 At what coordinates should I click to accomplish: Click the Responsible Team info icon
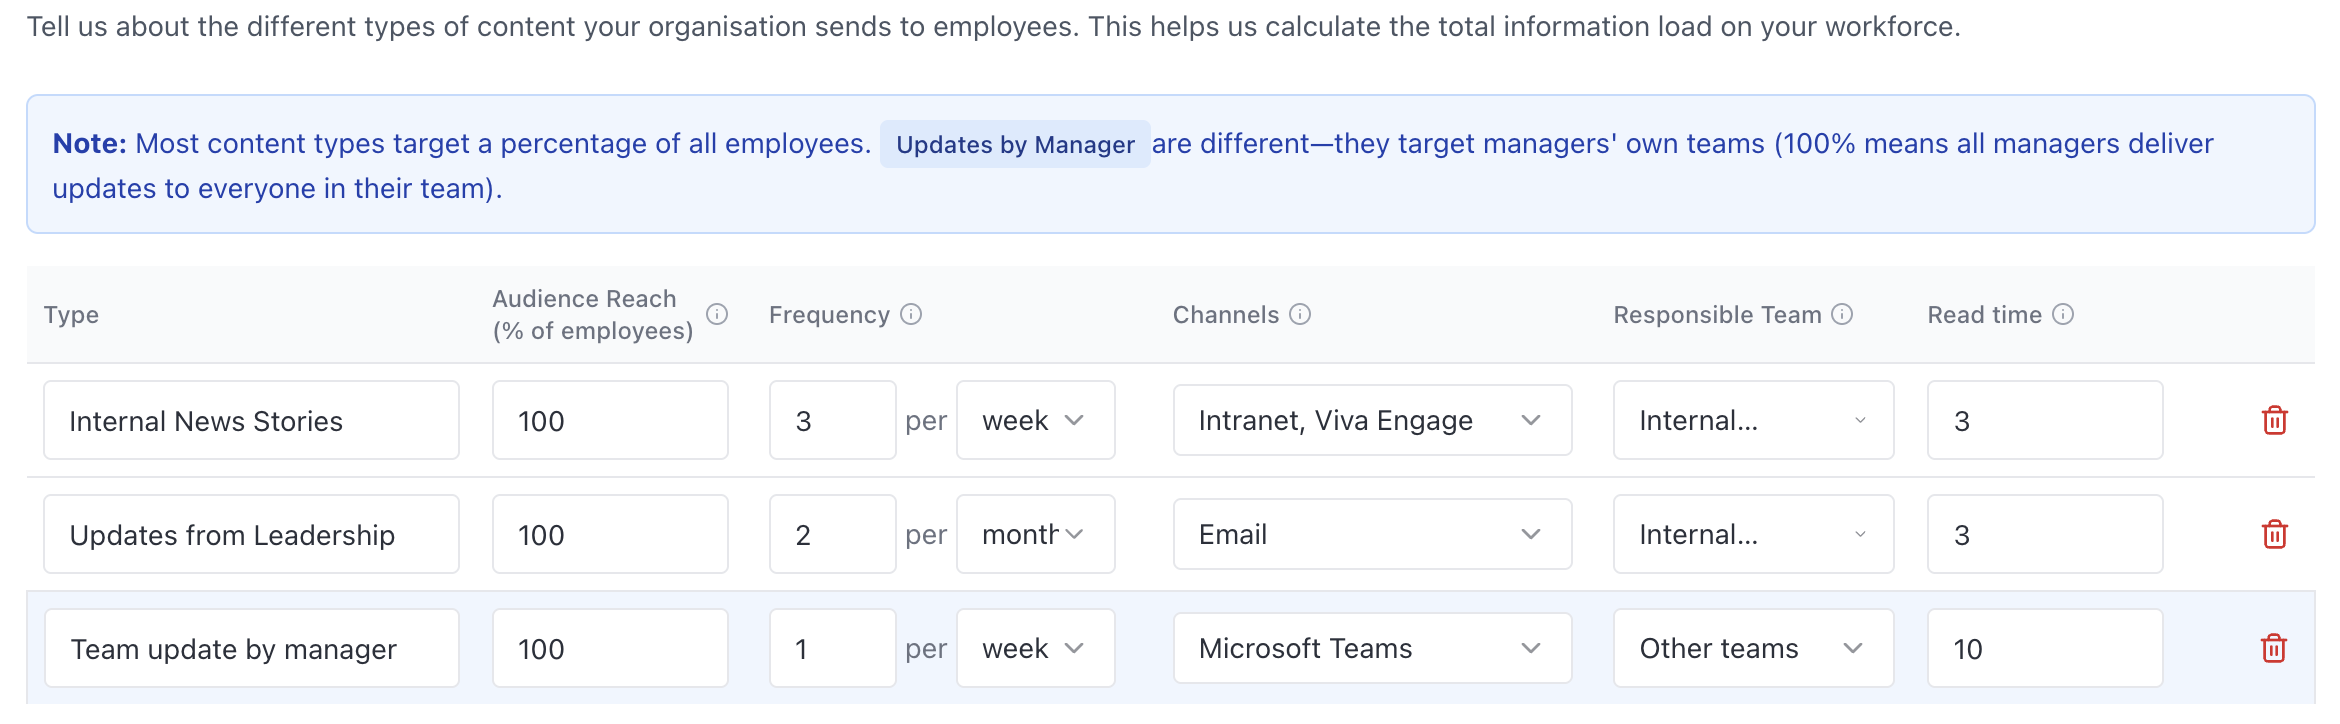coord(1842,315)
